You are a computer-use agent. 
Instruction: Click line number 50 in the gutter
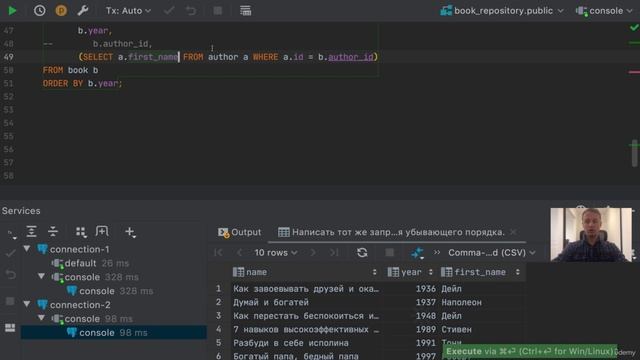point(9,70)
